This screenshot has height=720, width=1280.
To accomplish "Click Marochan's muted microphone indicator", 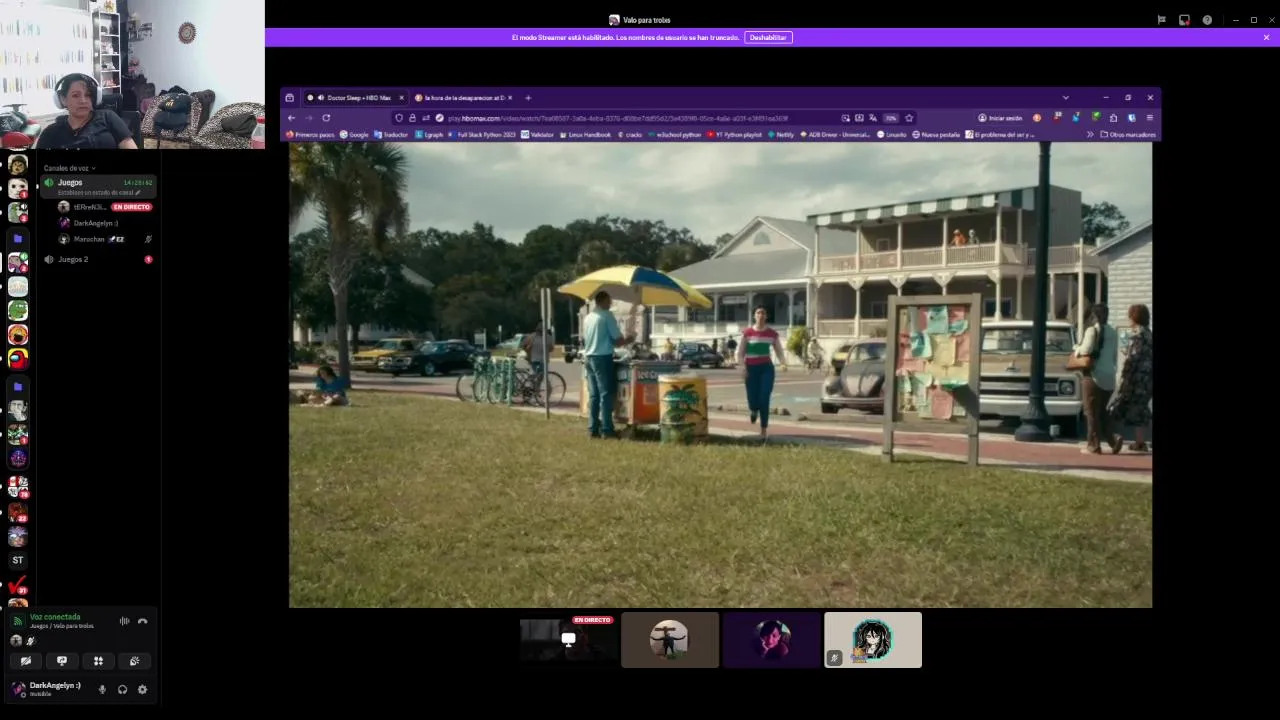I will (148, 239).
